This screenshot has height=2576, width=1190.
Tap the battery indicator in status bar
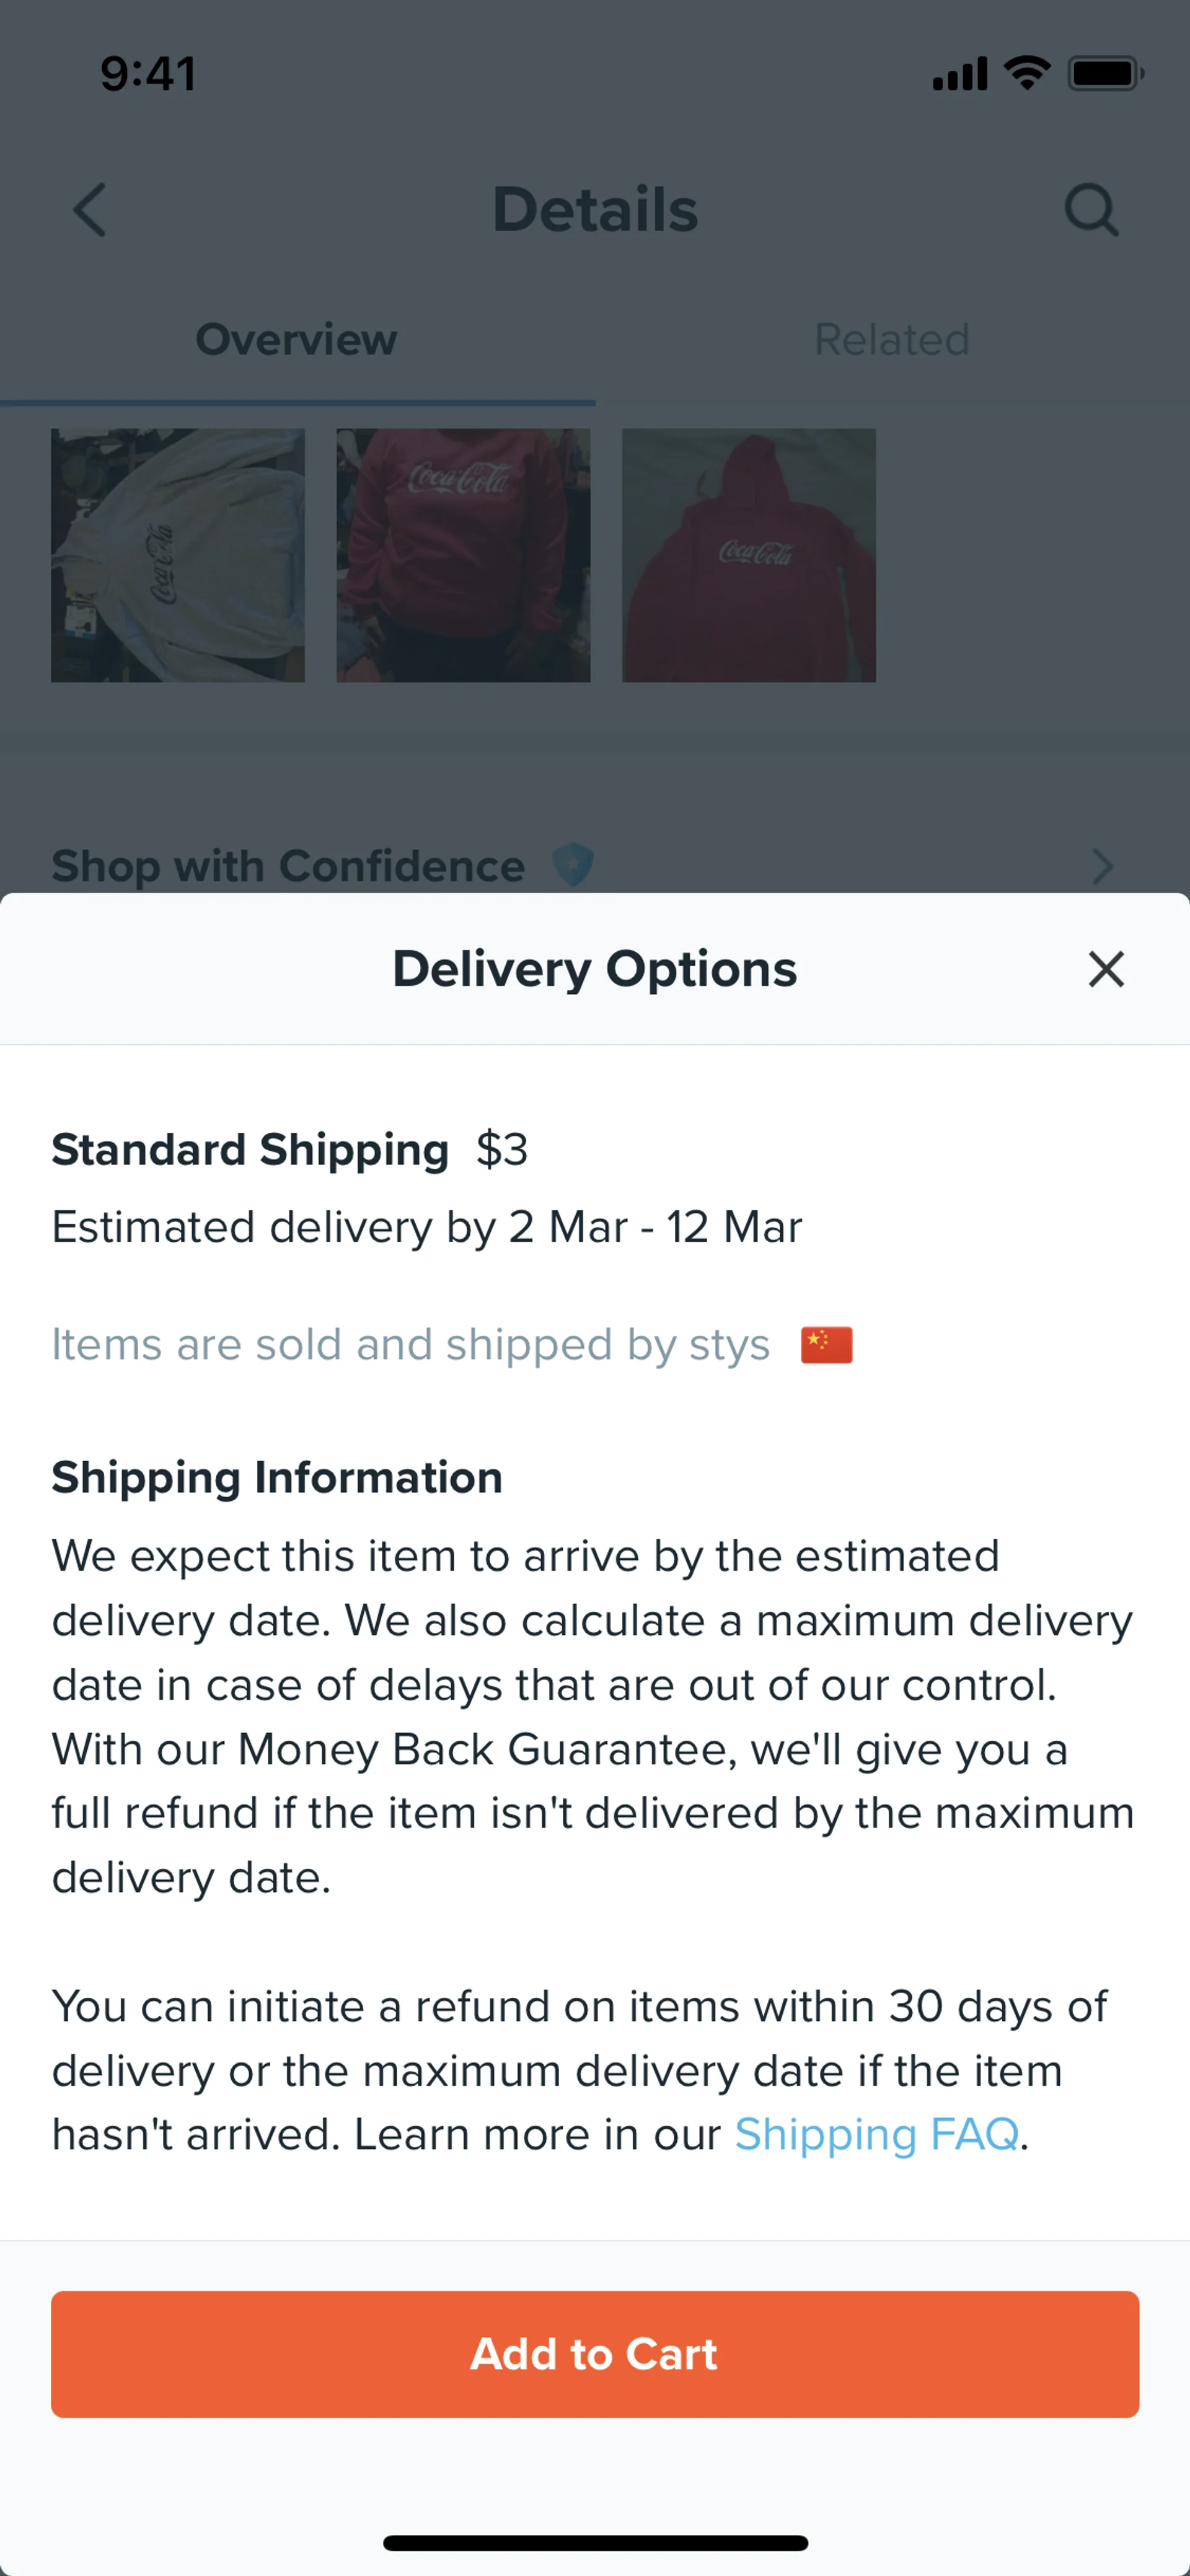pyautogui.click(x=1105, y=73)
